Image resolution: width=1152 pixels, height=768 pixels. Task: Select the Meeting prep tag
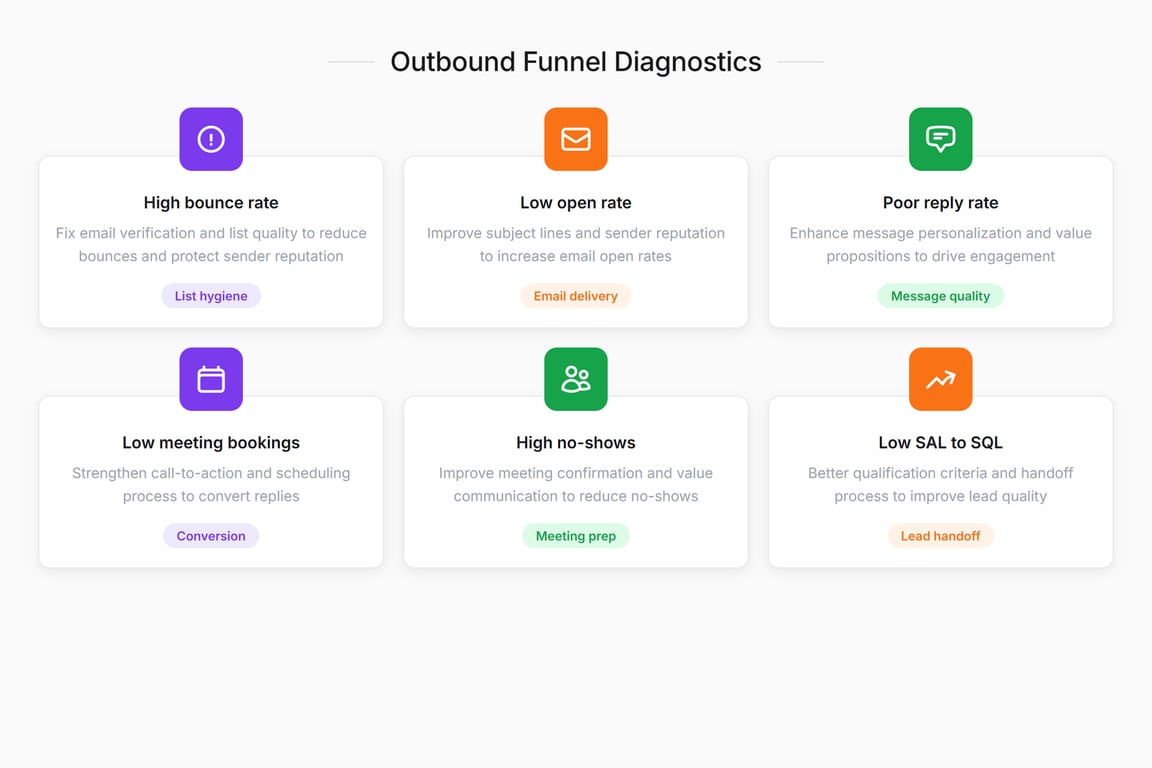click(575, 536)
